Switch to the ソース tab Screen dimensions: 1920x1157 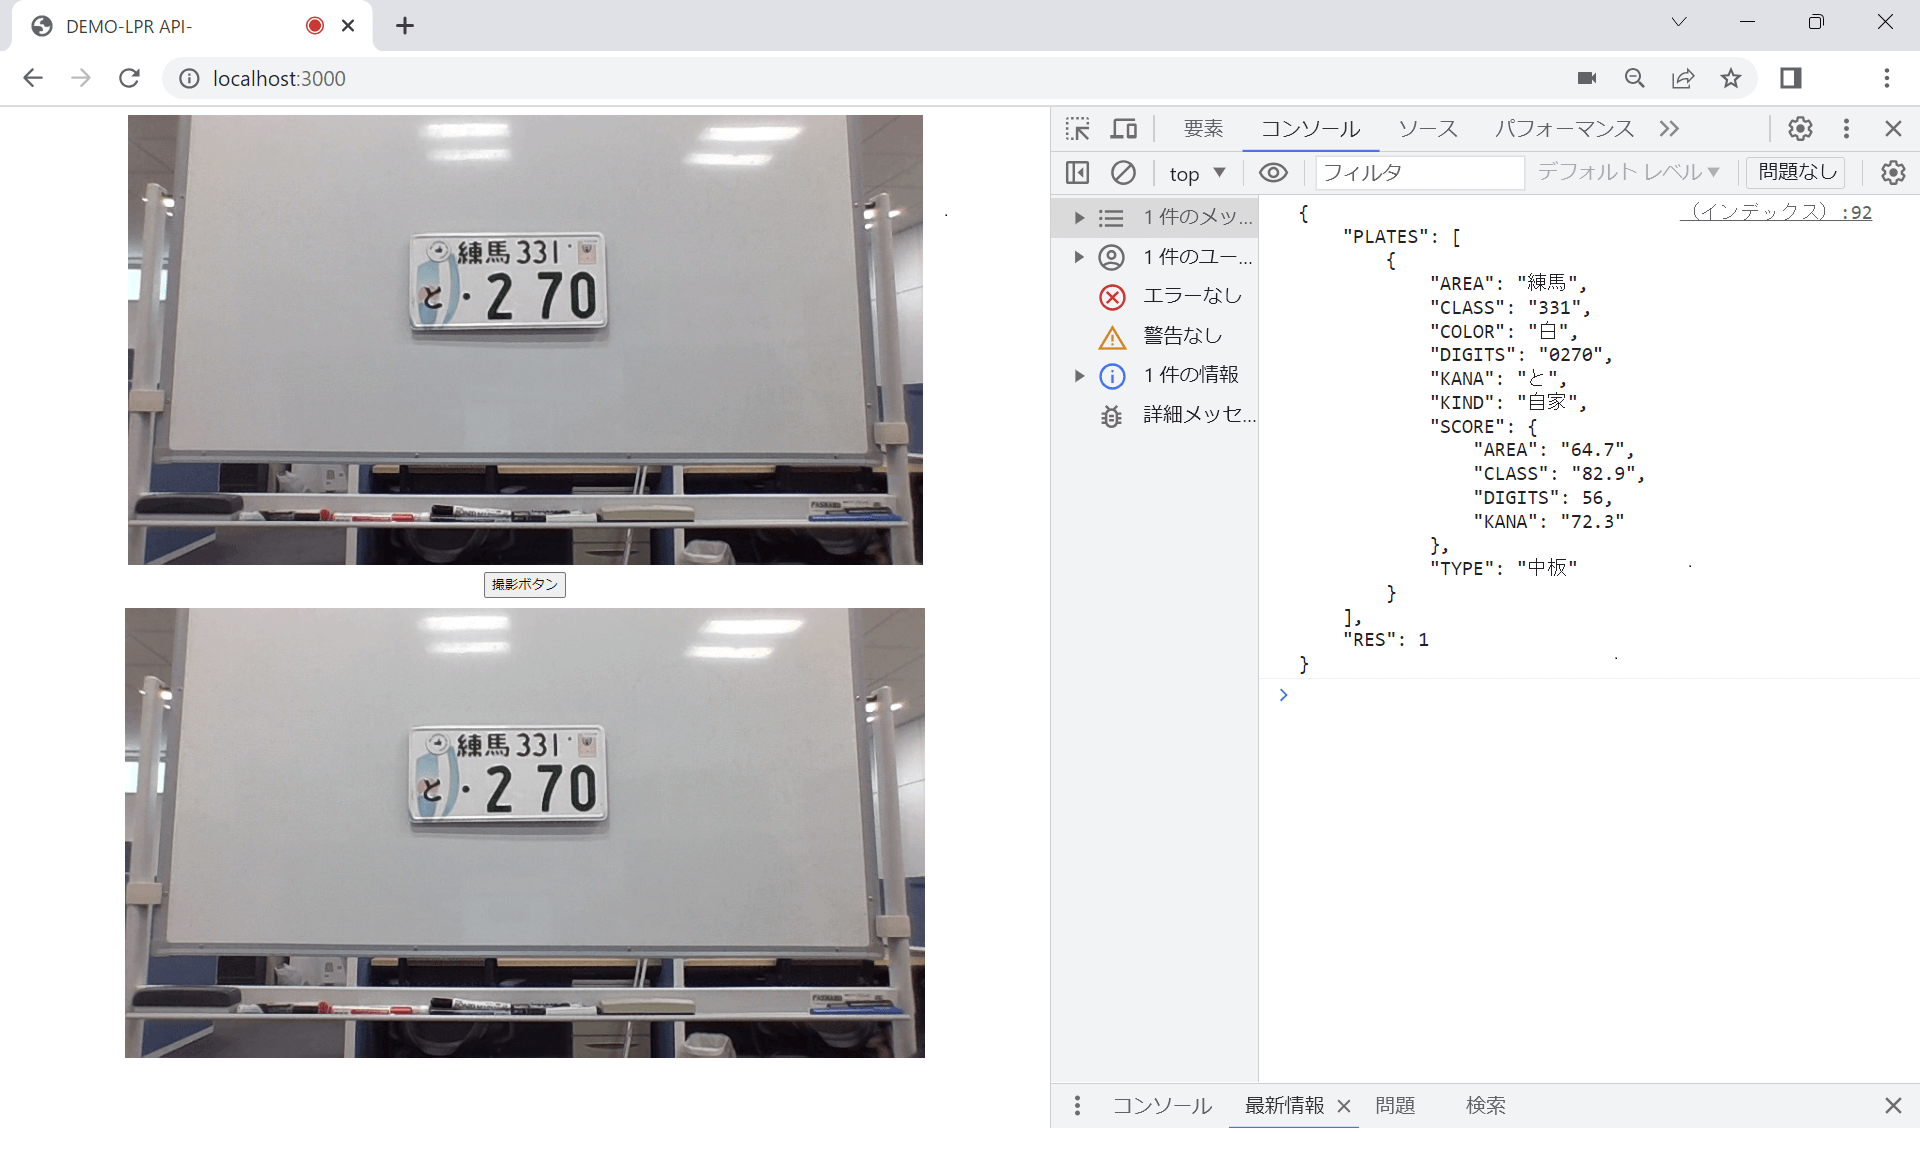(x=1428, y=128)
